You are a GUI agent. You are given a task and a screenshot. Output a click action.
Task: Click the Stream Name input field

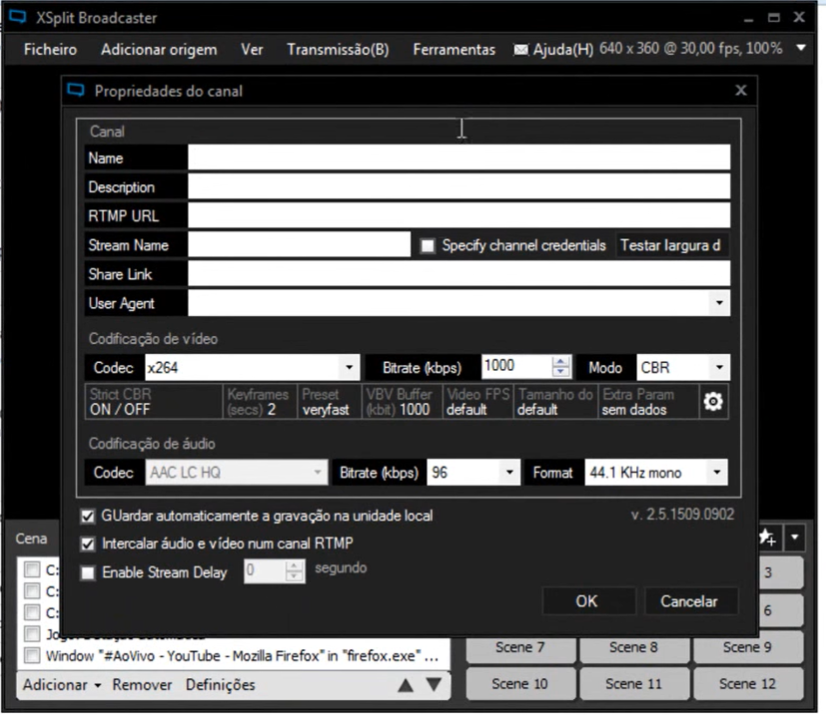coord(299,245)
